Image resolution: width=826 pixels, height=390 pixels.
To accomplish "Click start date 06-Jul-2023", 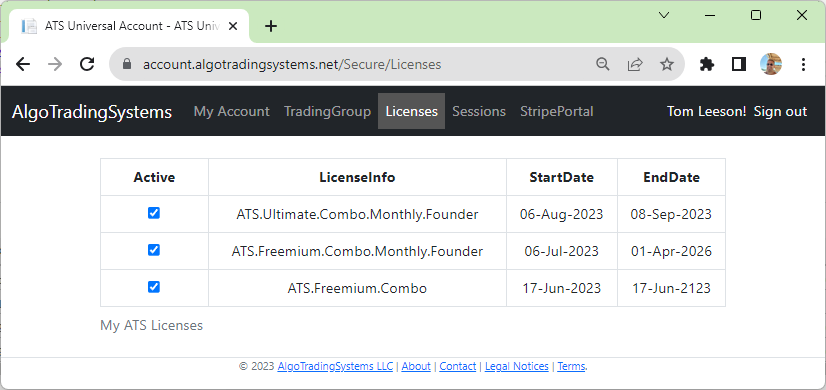I will point(562,251).
